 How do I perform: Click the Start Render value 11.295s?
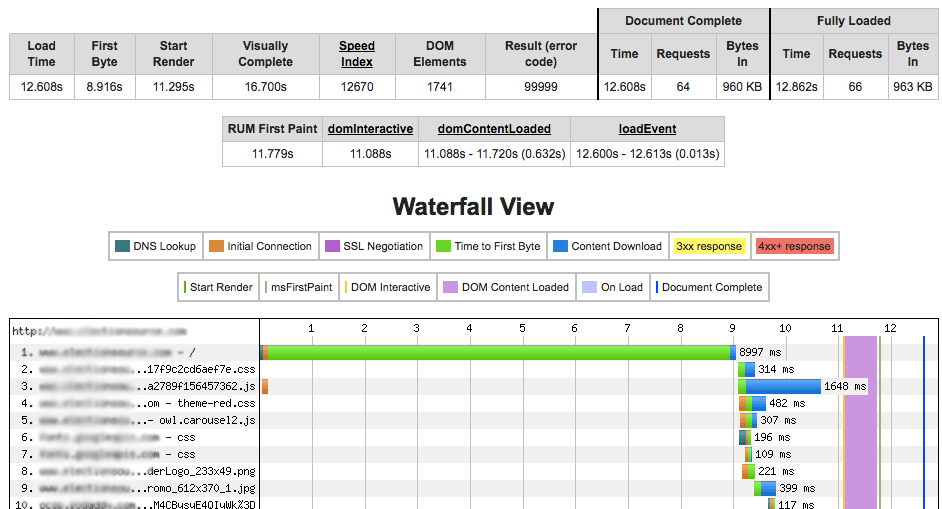coord(174,87)
